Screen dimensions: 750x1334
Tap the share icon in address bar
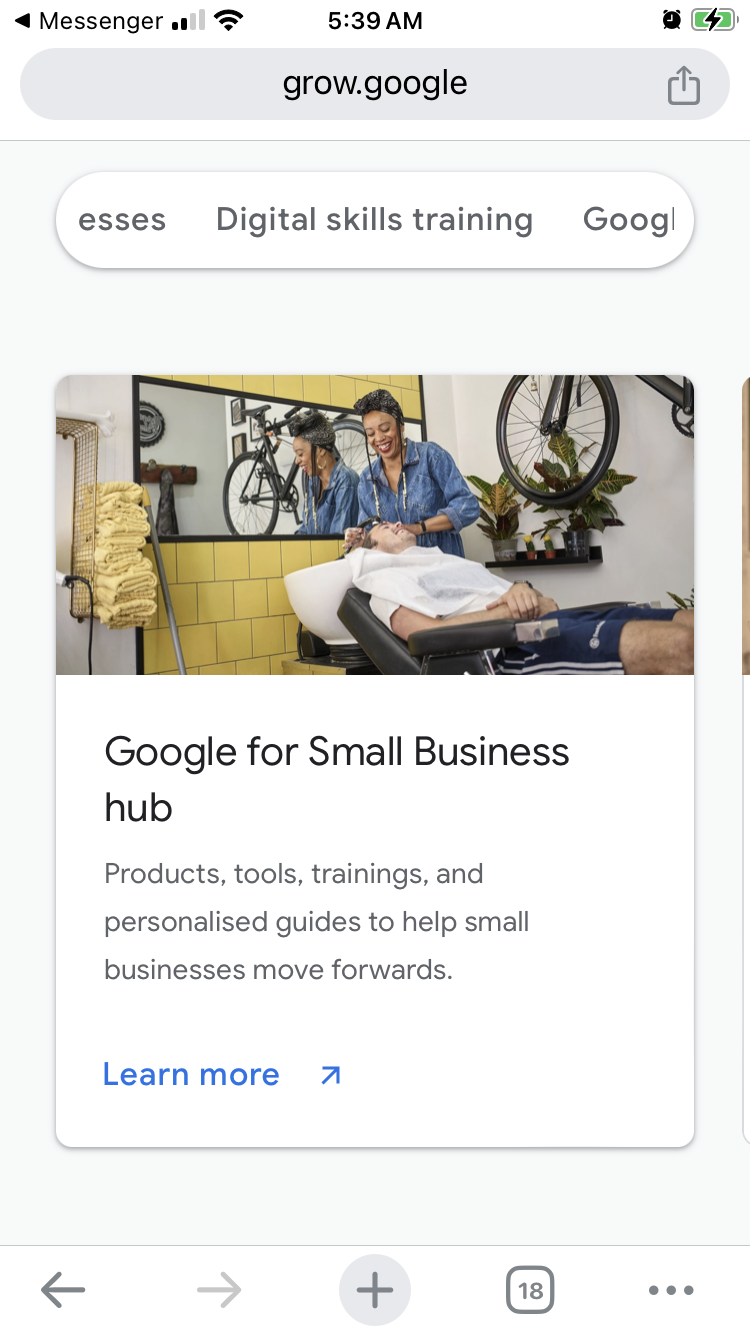point(684,85)
